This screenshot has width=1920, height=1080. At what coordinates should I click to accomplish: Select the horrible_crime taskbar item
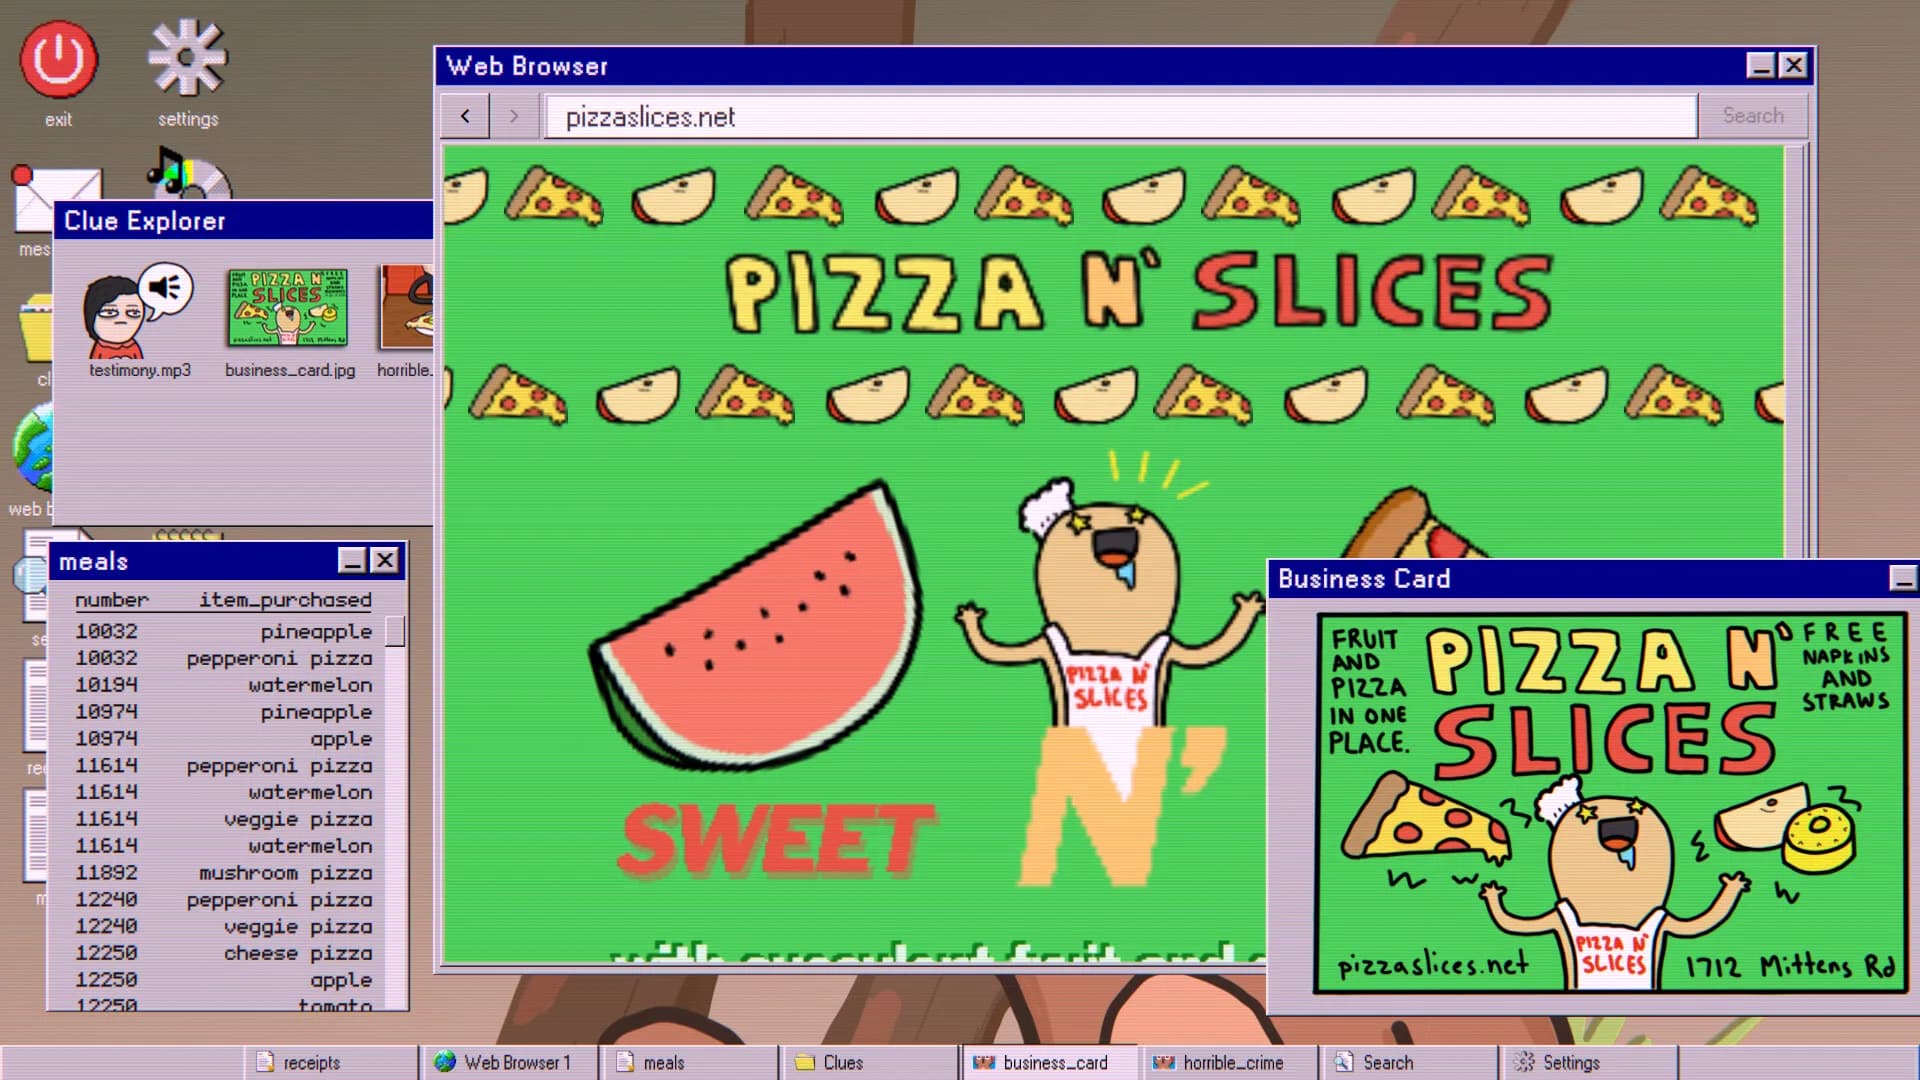(x=1230, y=1062)
